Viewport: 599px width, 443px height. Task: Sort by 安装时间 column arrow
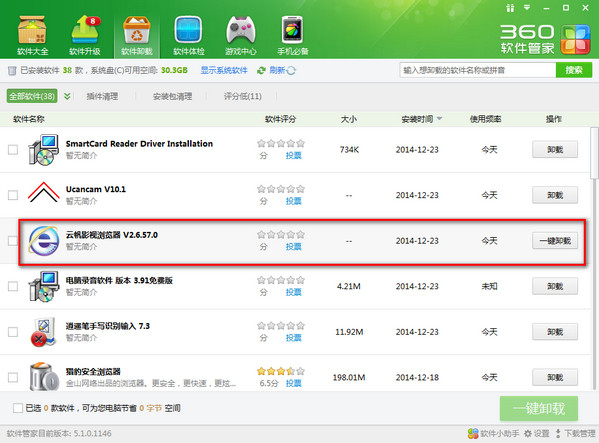439,119
